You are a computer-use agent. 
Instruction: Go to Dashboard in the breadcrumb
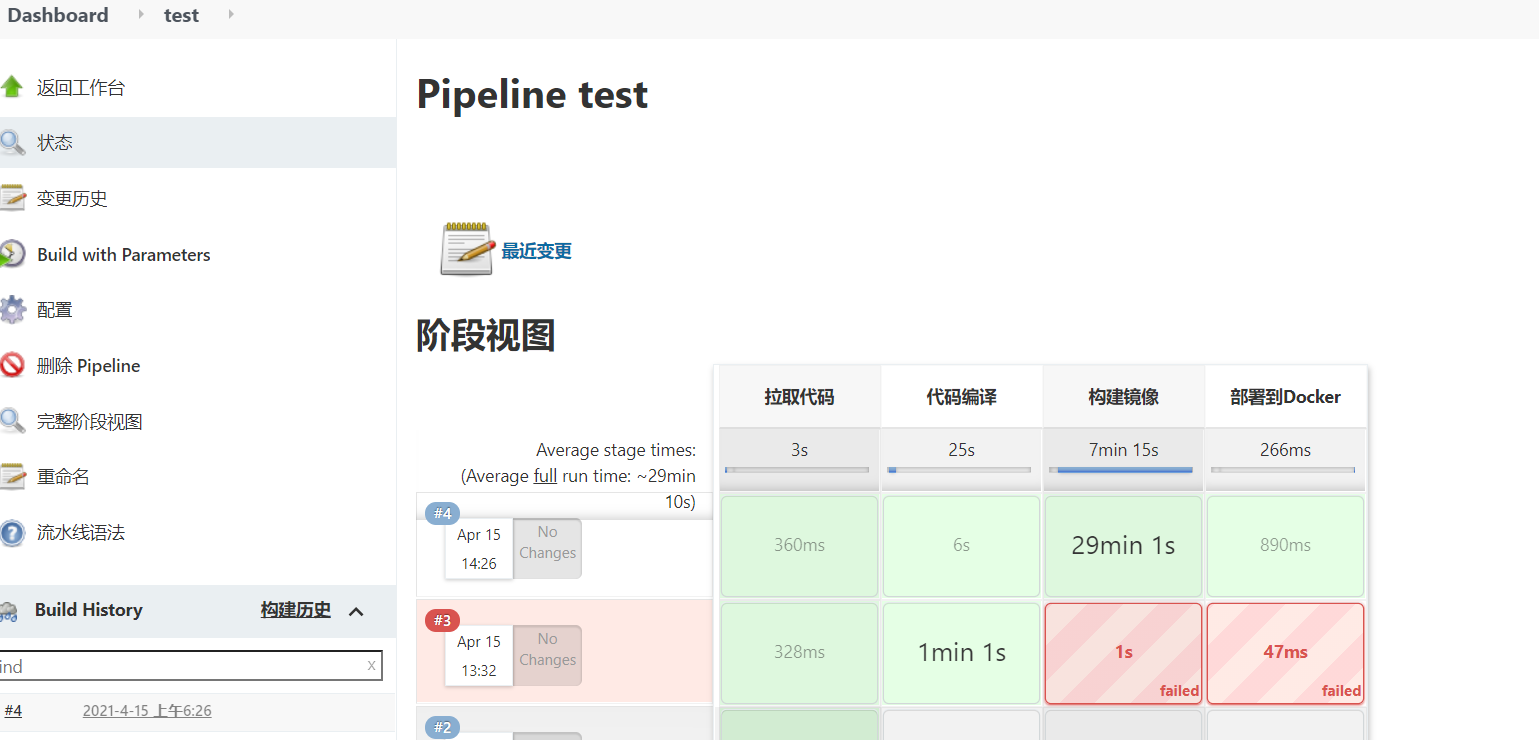pos(57,15)
